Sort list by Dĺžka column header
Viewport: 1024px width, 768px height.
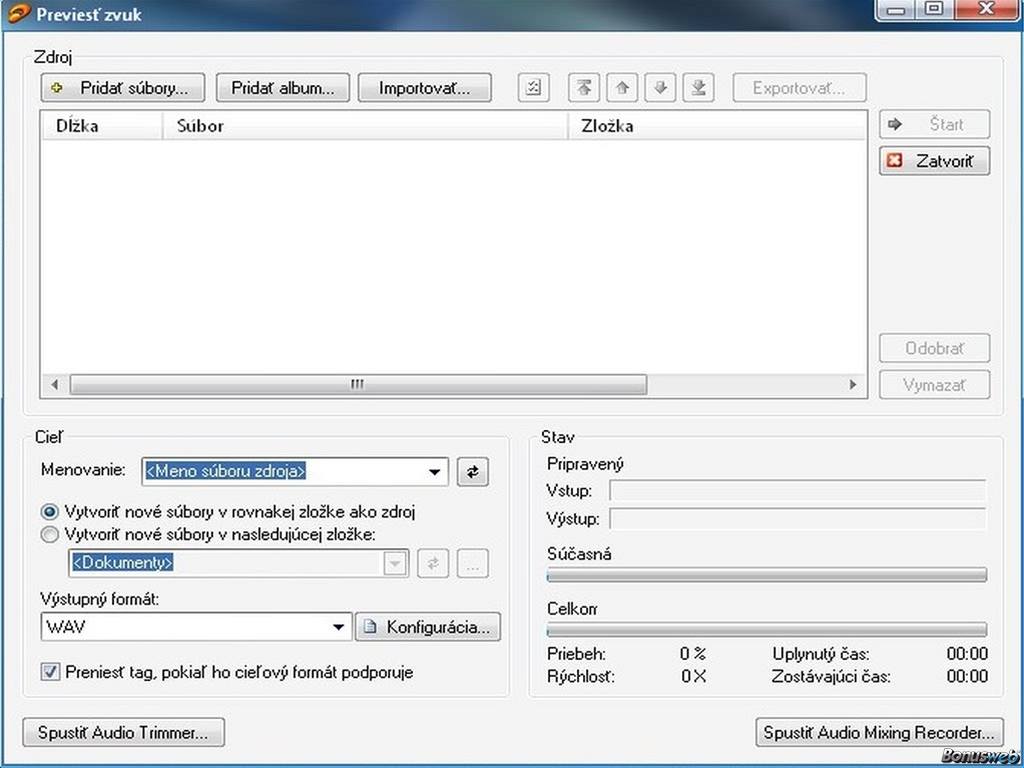[x=102, y=125]
